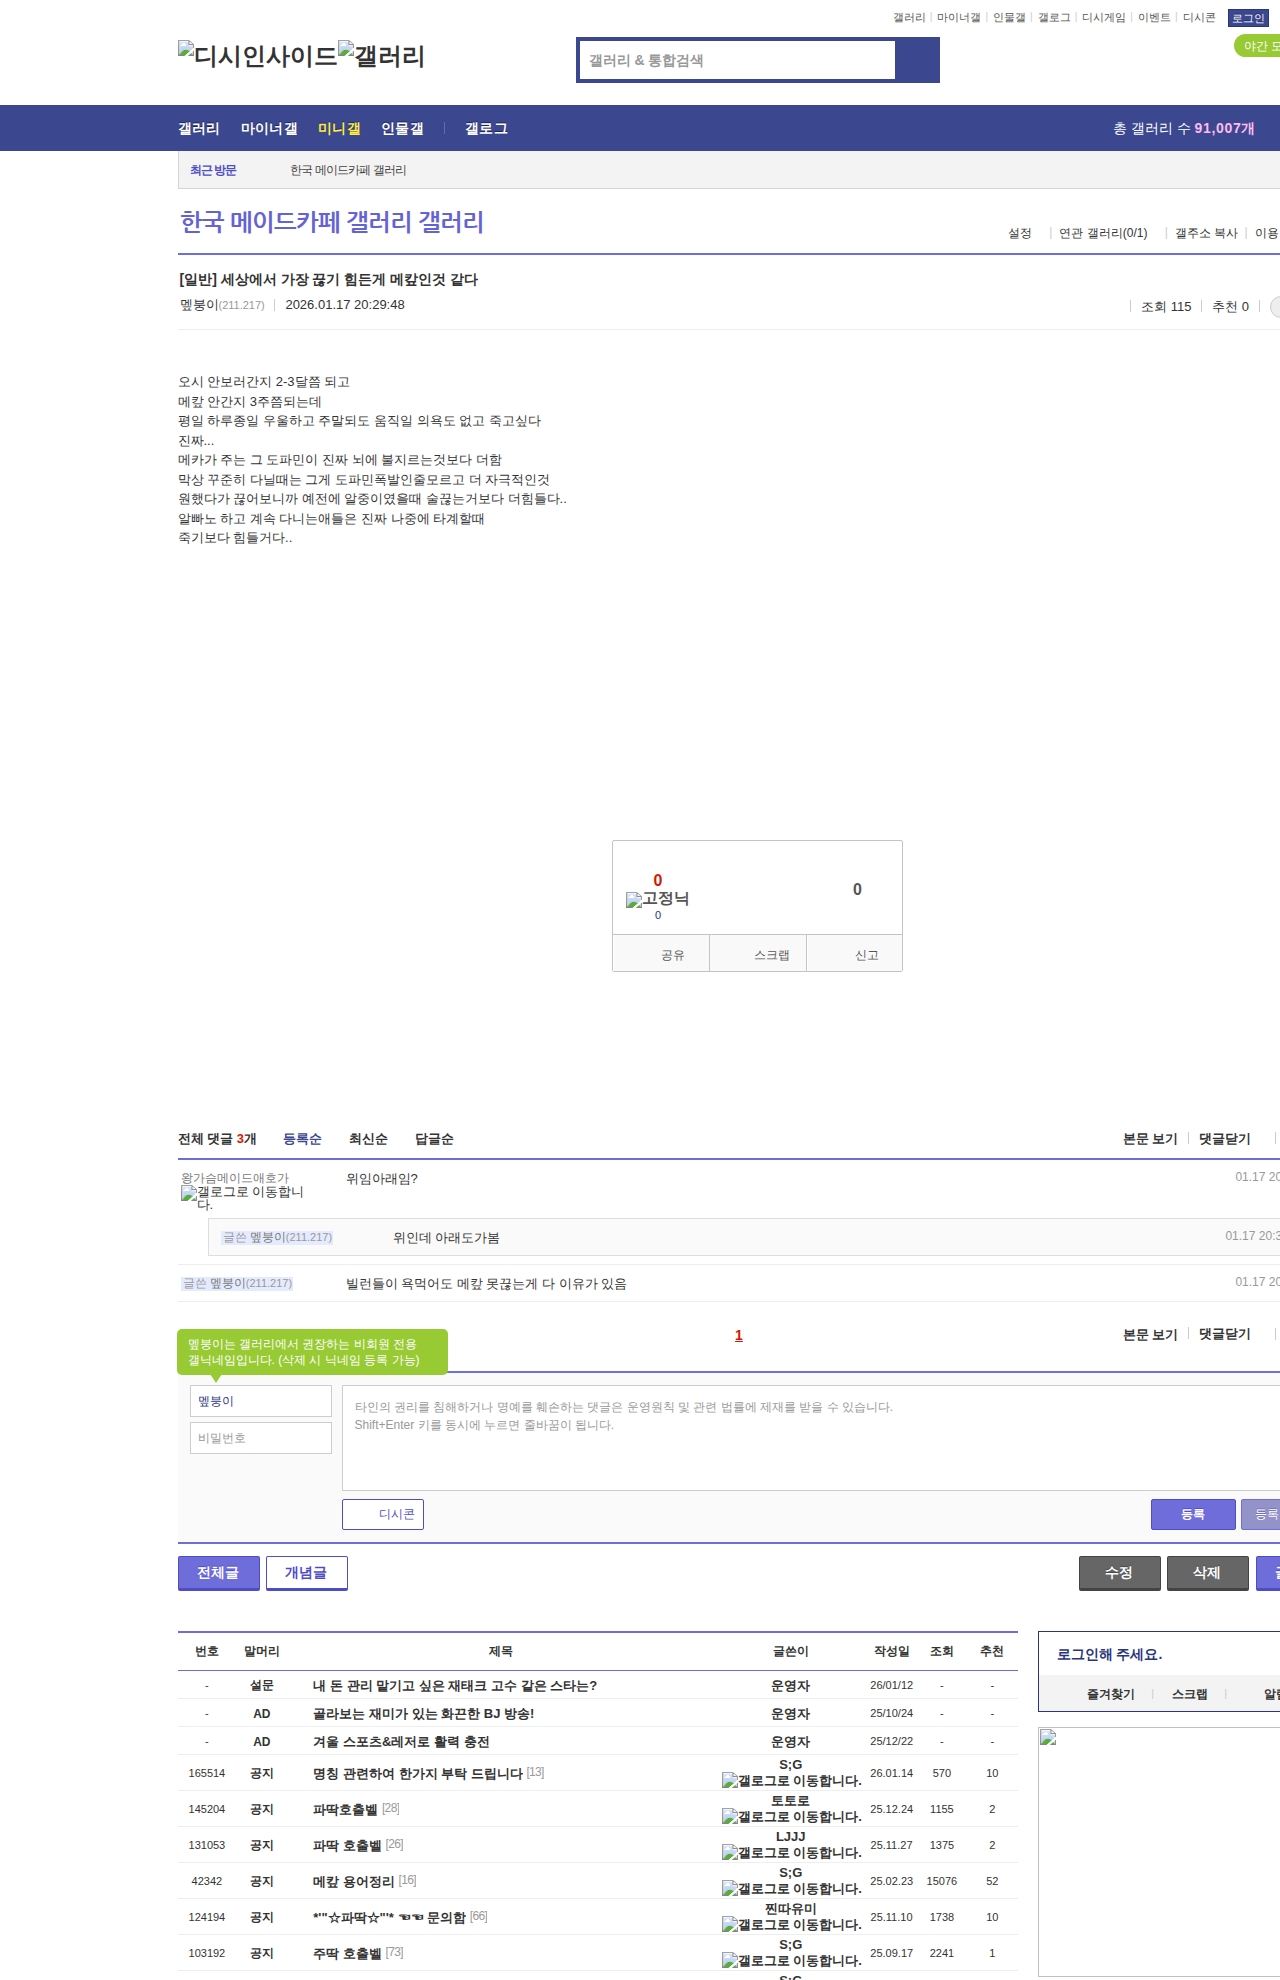This screenshot has height=1980, width=1280.
Task: Expand the 최근 방문 gallery list
Action: pos(213,171)
